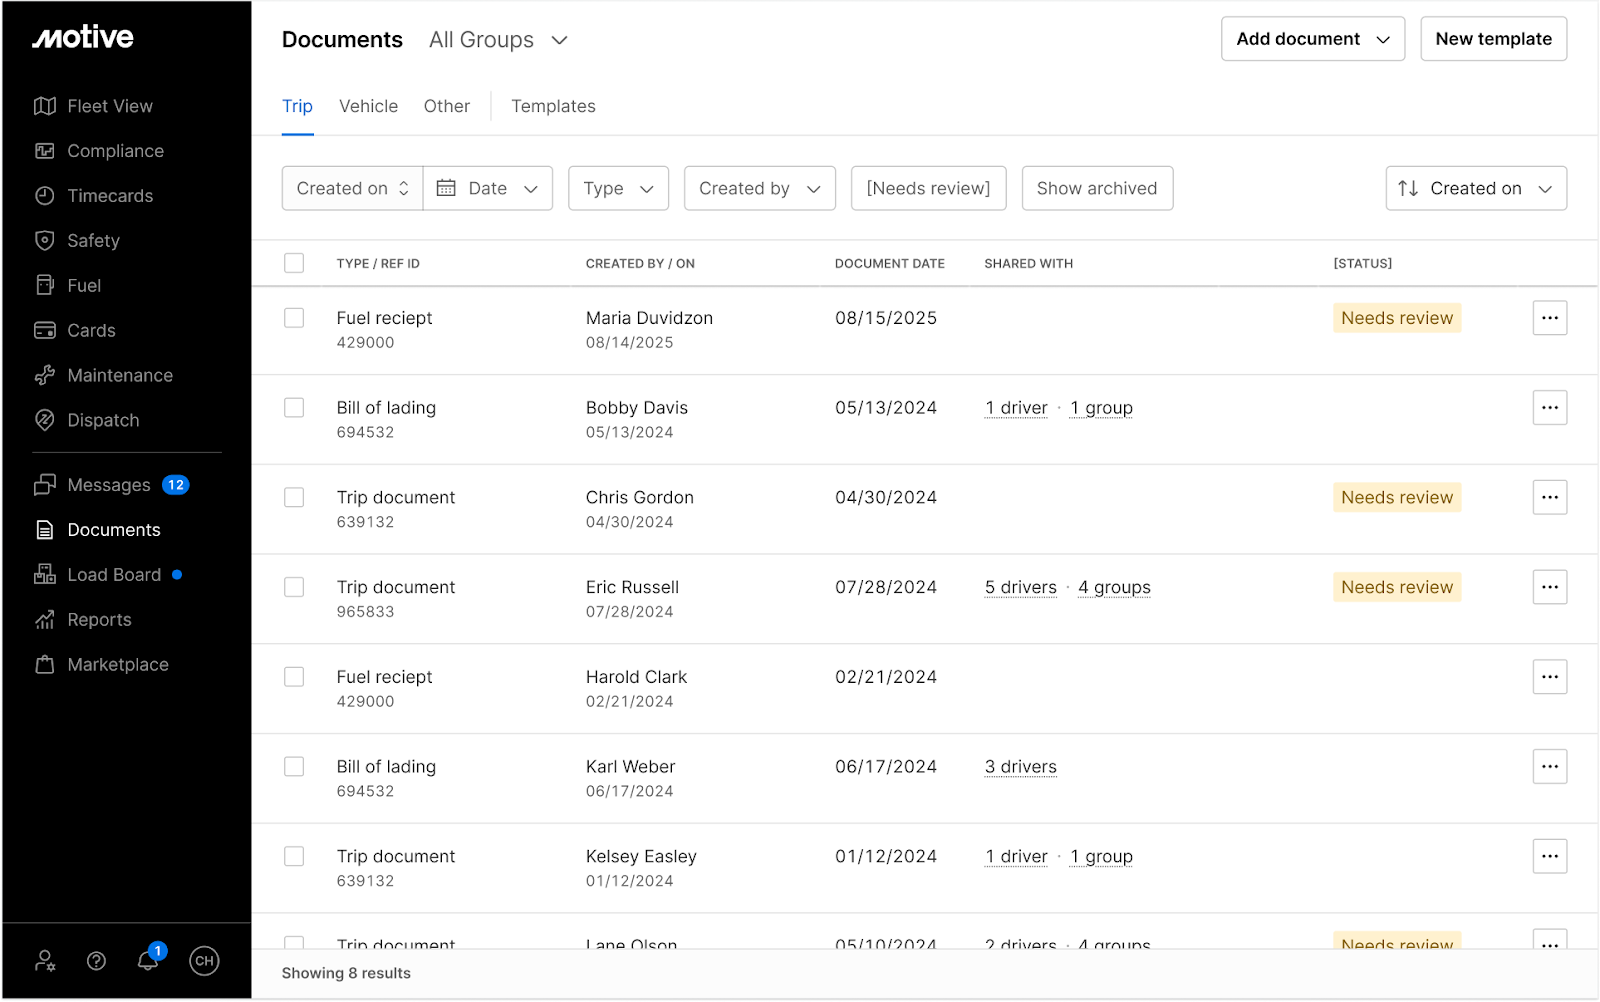Click the CH profile avatar
This screenshot has height=1002, width=1600.
(x=204, y=961)
